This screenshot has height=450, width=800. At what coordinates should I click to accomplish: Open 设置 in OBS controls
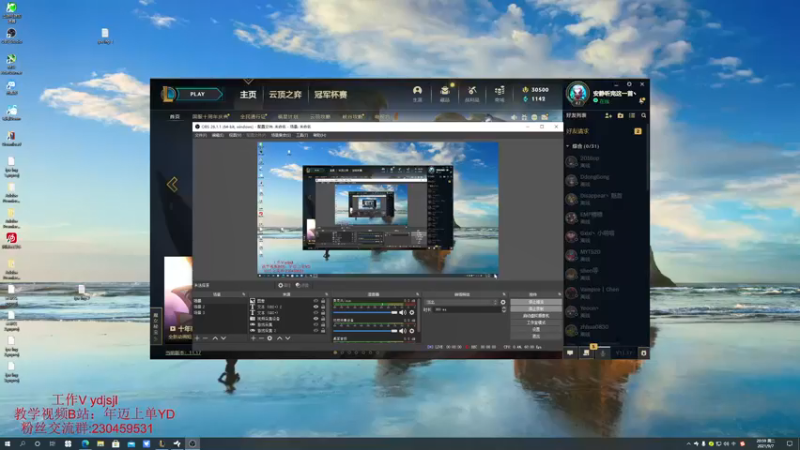coord(536,330)
